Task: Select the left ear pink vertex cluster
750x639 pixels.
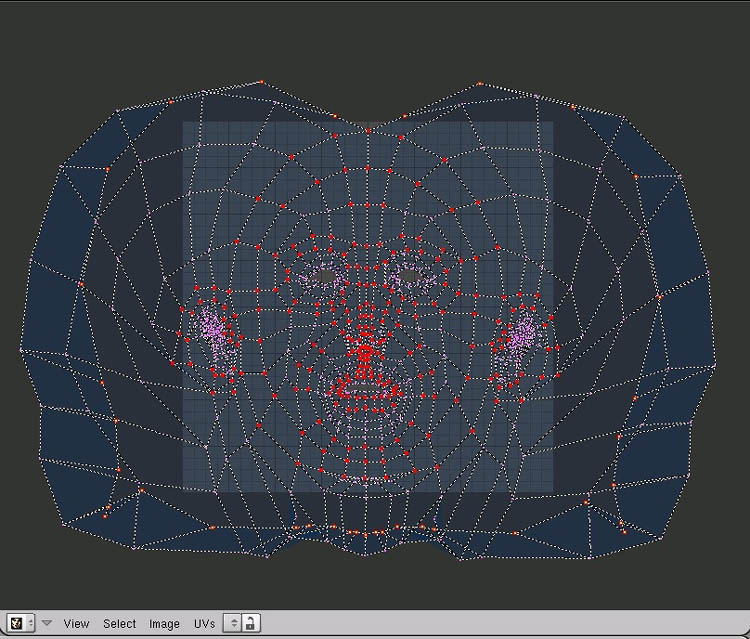Action: (x=212, y=328)
